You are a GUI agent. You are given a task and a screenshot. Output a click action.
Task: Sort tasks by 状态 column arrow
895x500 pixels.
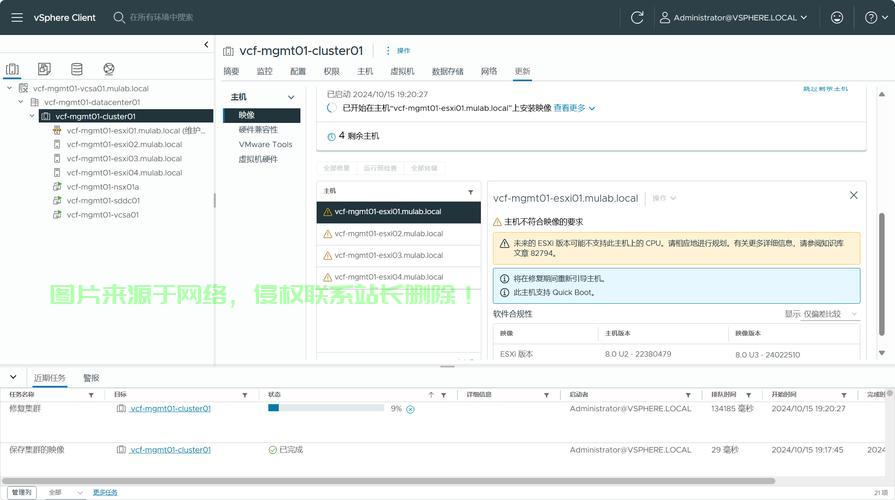[431, 395]
